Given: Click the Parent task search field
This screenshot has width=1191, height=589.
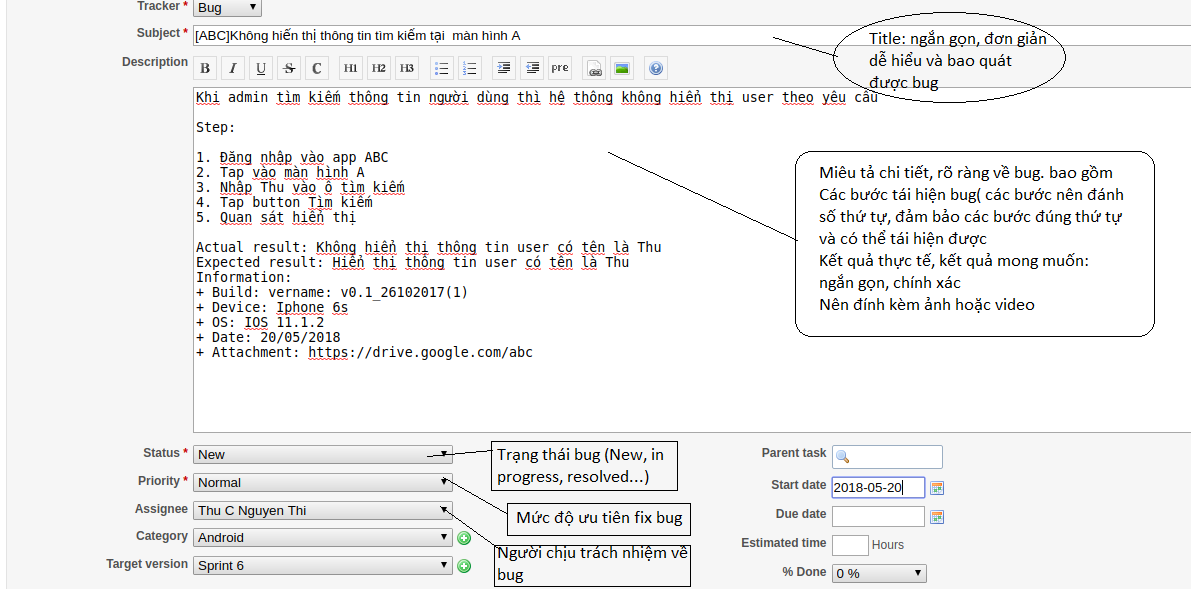Looking at the screenshot, I should click(887, 457).
